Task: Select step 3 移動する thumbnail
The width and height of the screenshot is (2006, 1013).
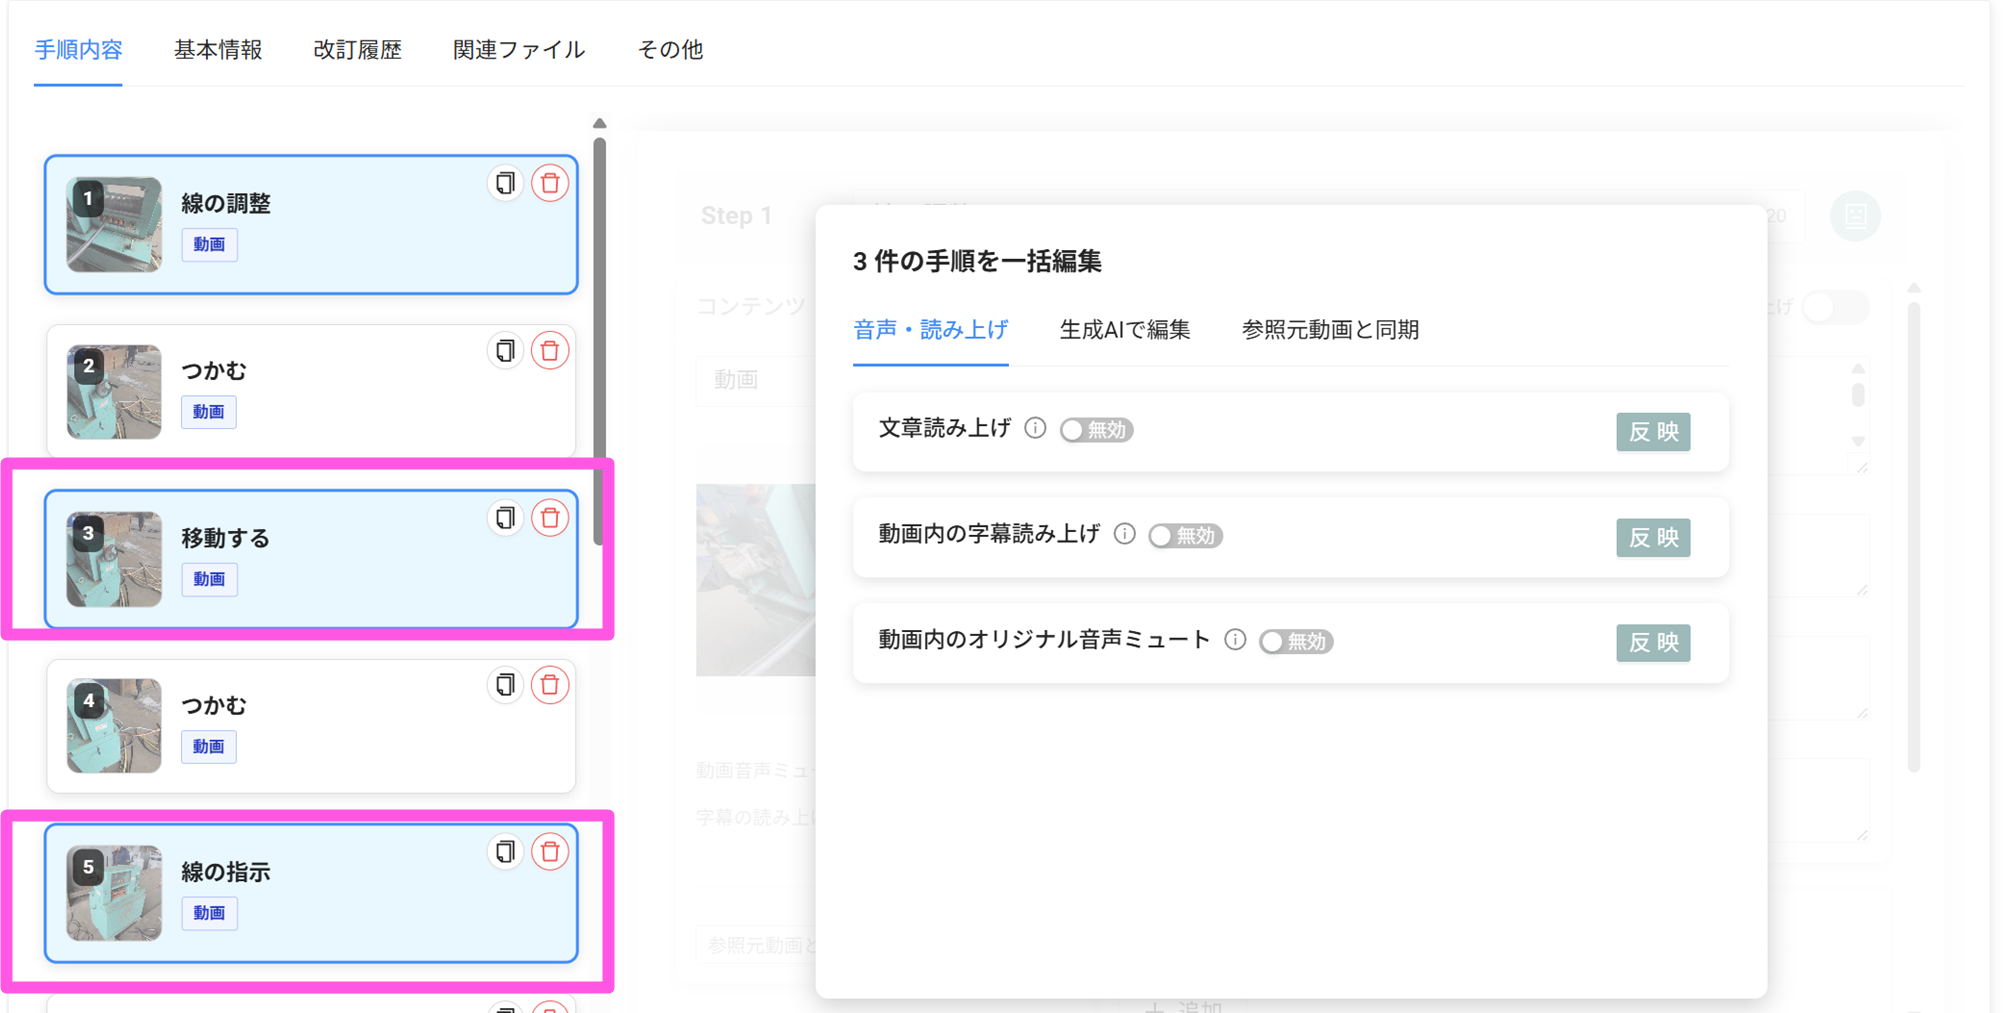Action: 114,559
